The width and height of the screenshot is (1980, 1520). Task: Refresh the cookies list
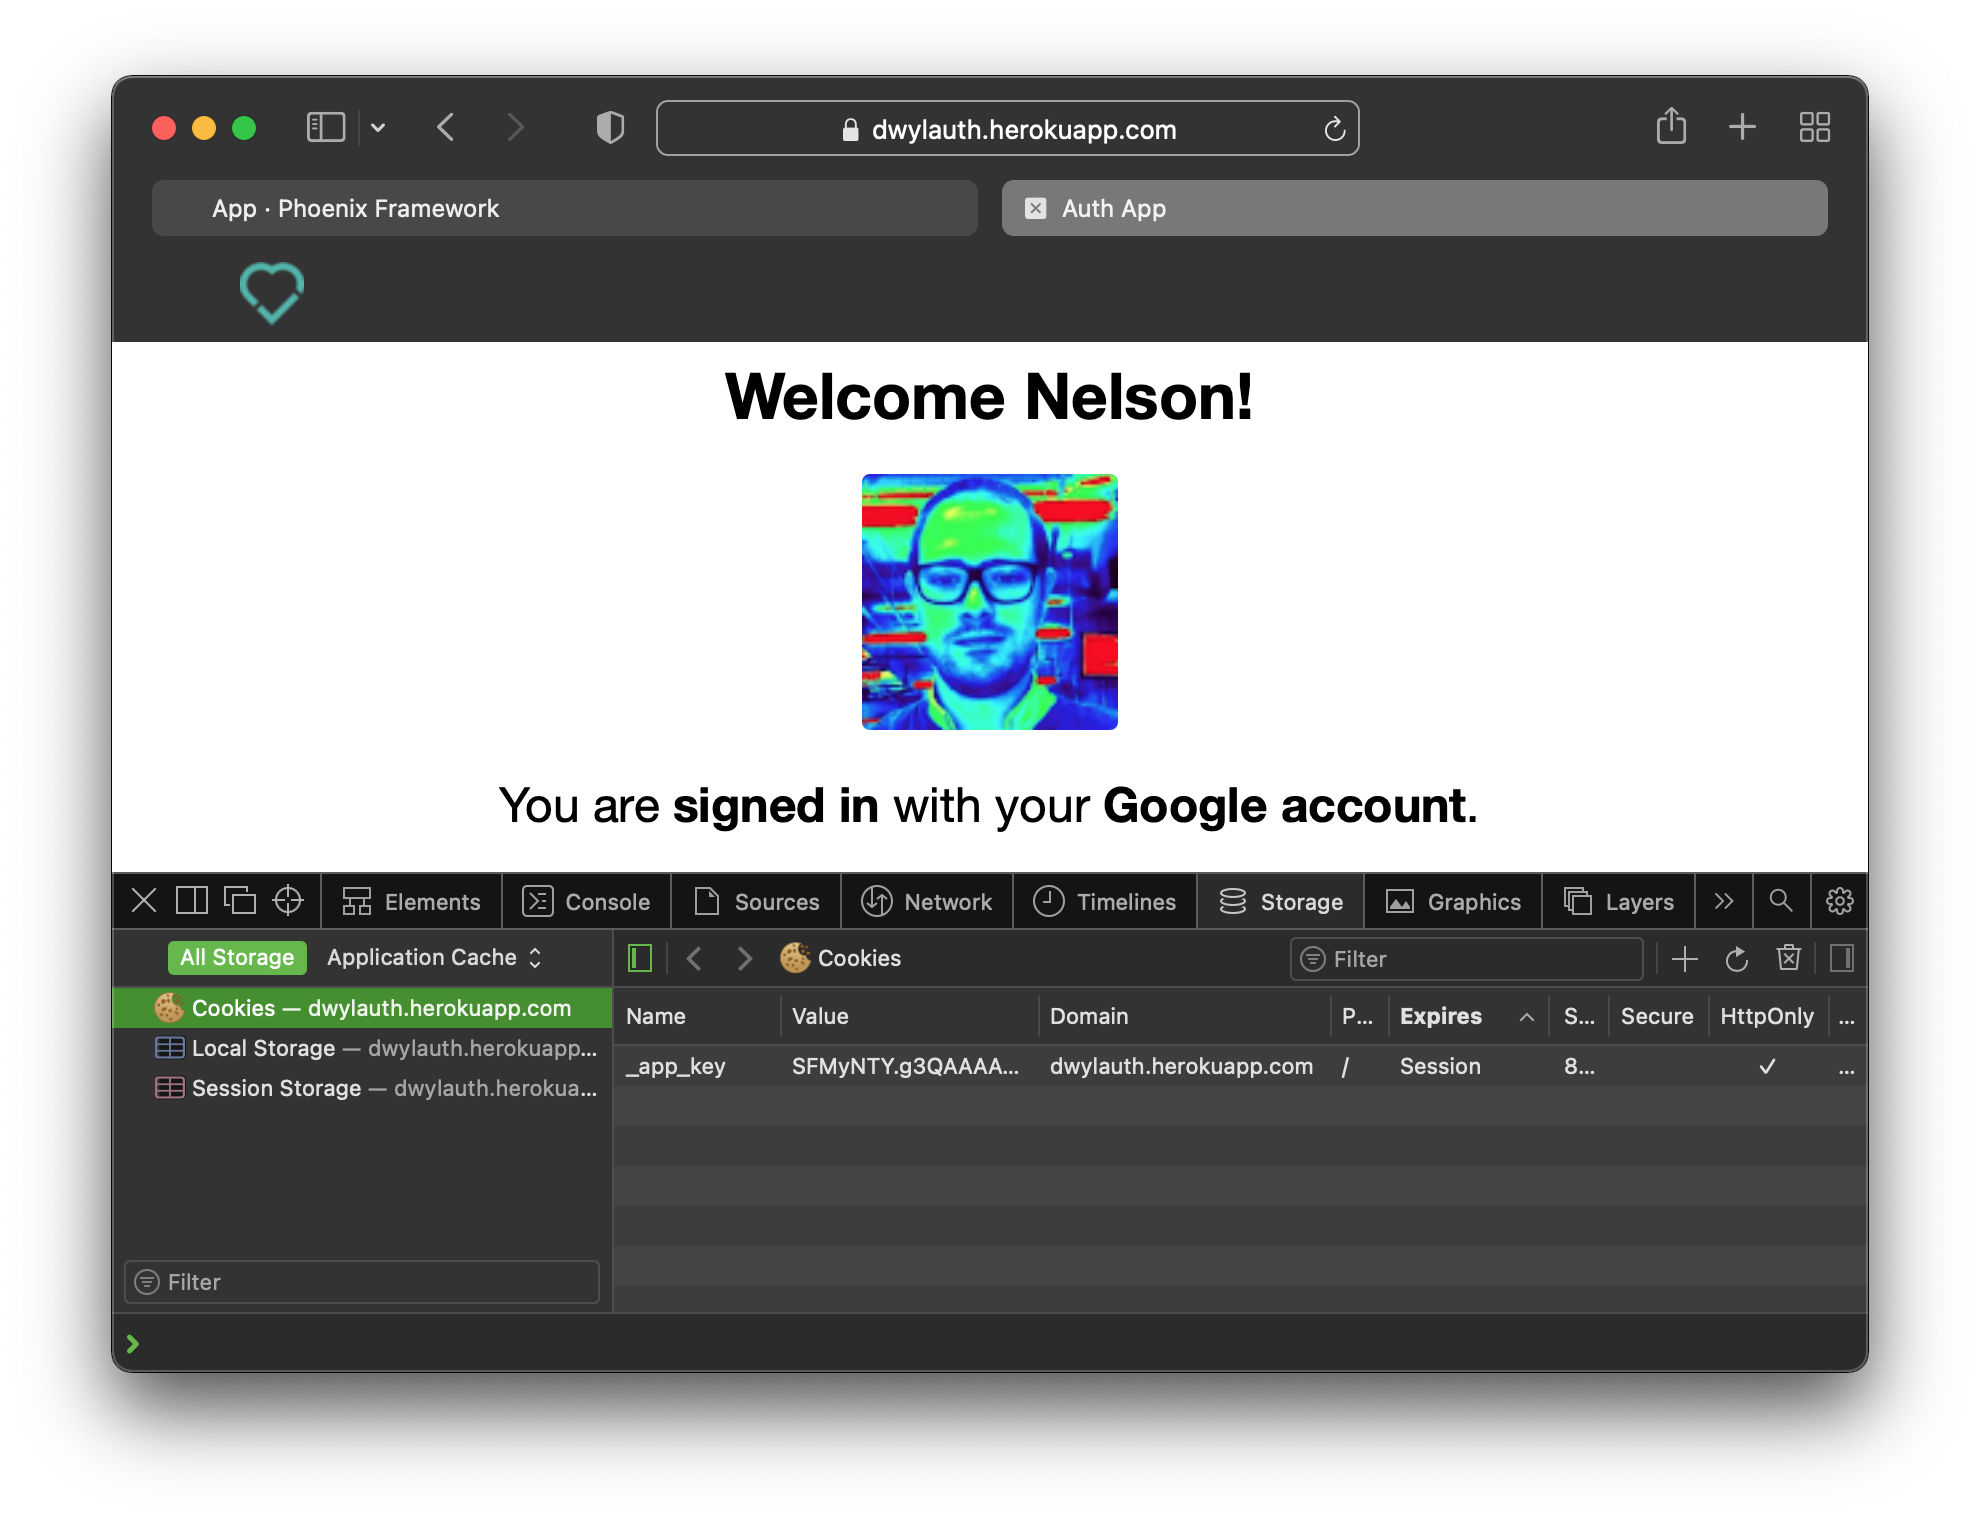click(x=1737, y=958)
